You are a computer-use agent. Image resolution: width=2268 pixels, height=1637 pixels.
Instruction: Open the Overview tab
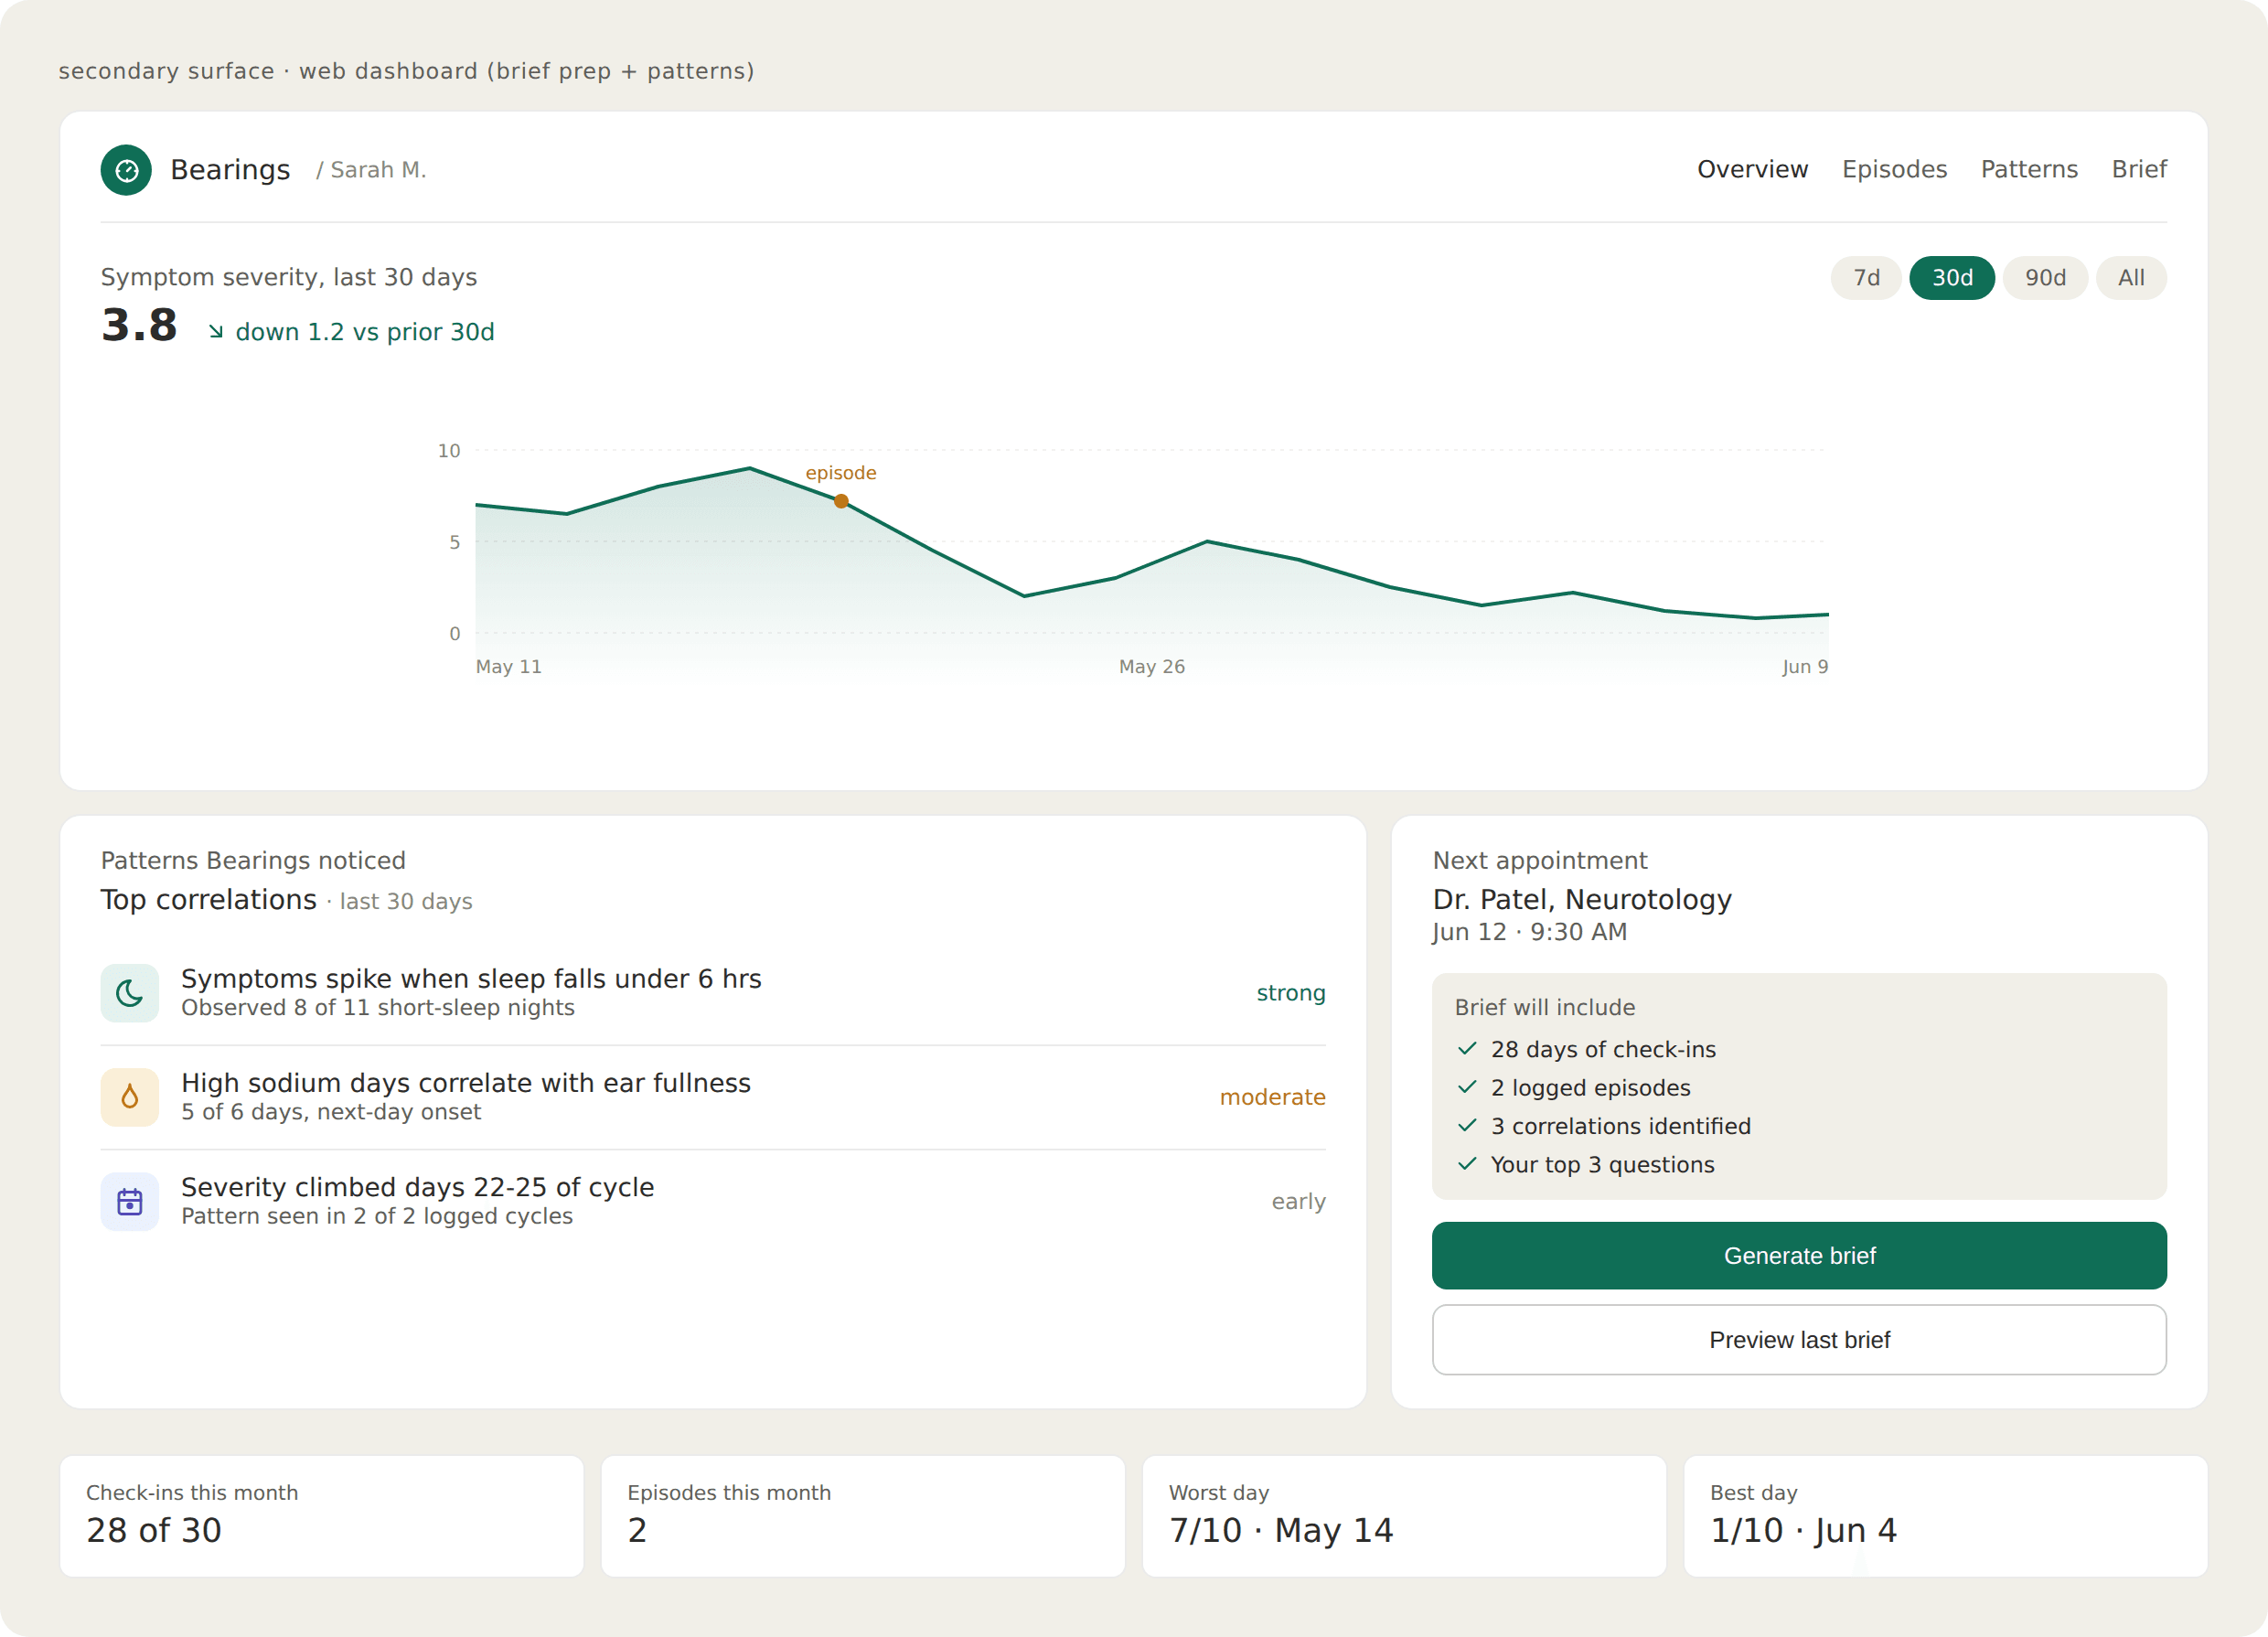(x=1752, y=169)
